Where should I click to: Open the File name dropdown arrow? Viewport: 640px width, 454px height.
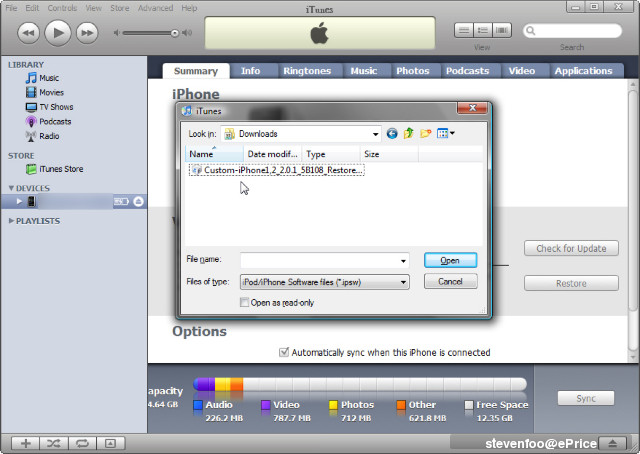point(403,261)
